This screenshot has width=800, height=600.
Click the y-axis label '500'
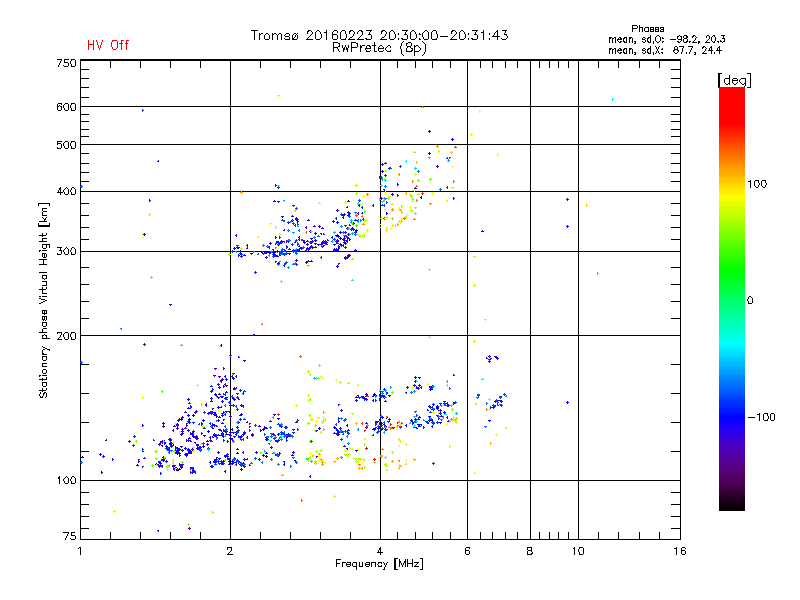66,145
